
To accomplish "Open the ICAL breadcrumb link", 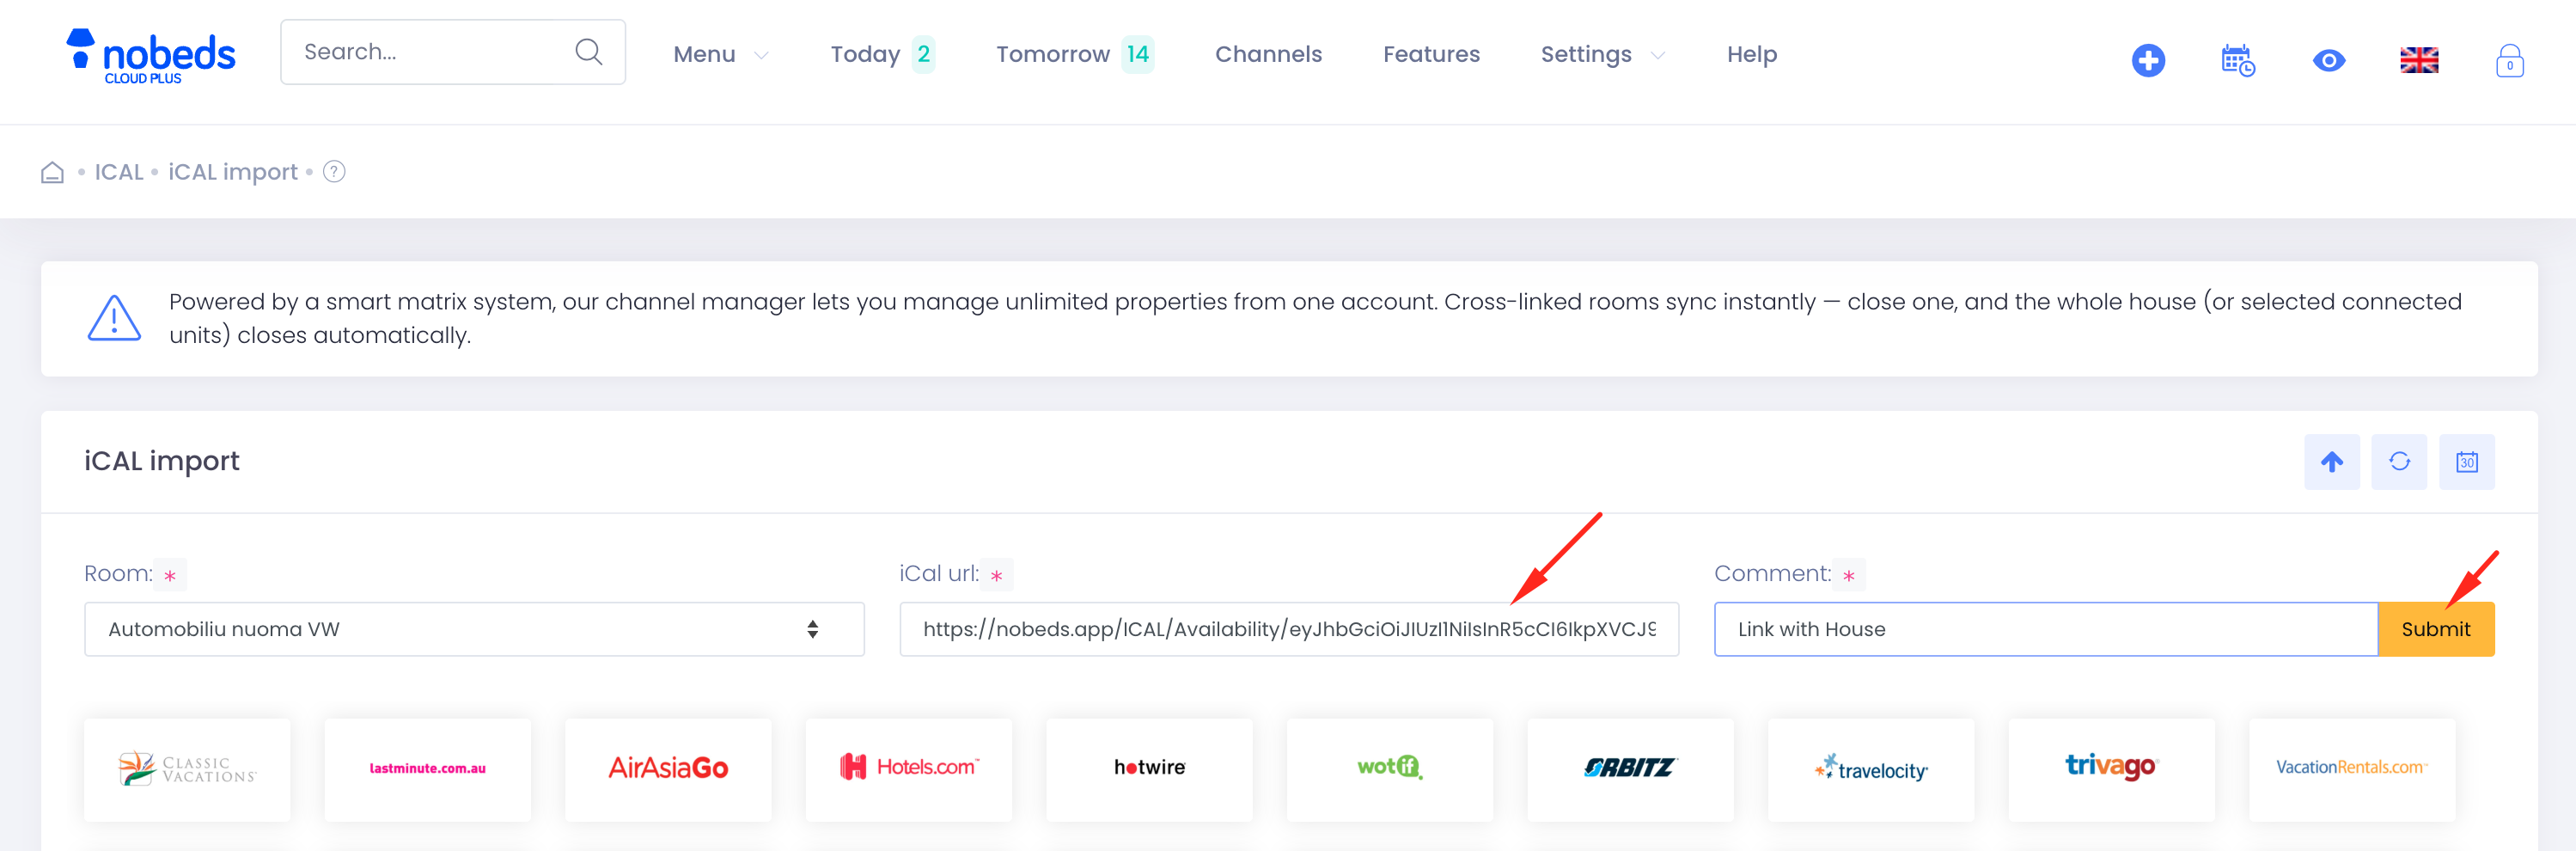I will click(119, 172).
